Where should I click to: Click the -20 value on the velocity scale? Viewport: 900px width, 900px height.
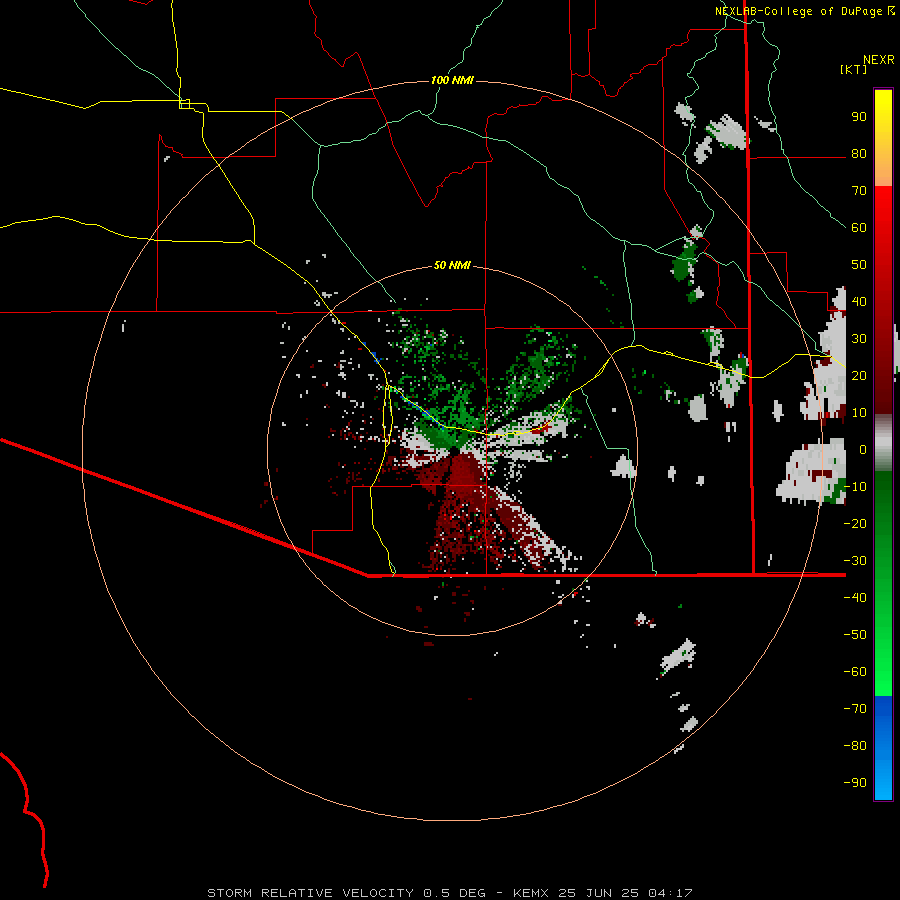tap(855, 524)
